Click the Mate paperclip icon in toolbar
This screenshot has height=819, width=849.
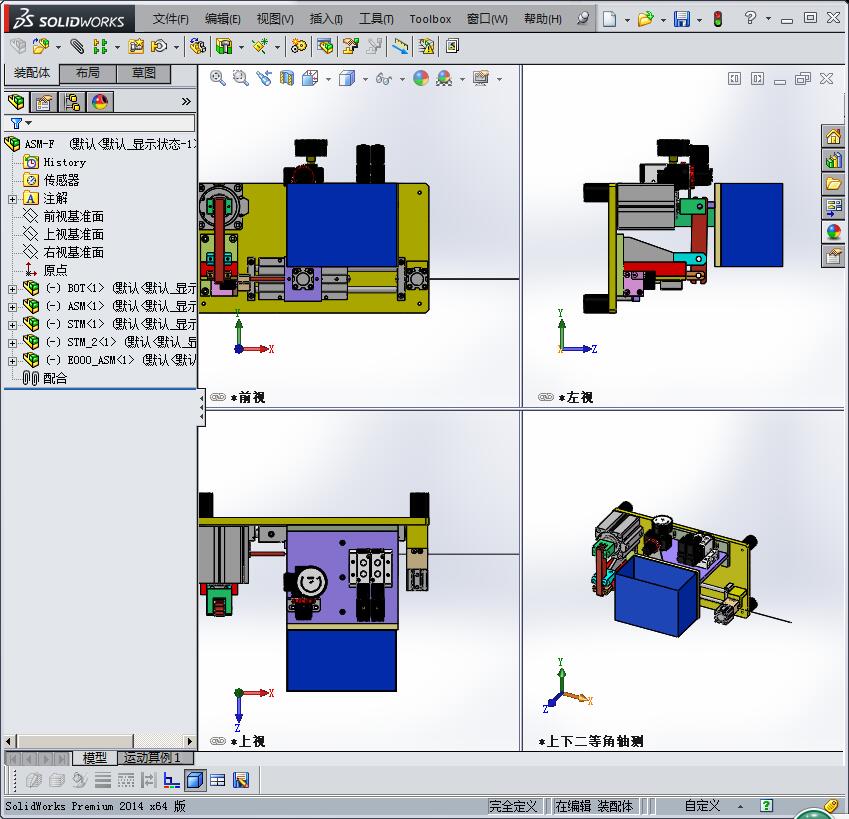tap(77, 47)
